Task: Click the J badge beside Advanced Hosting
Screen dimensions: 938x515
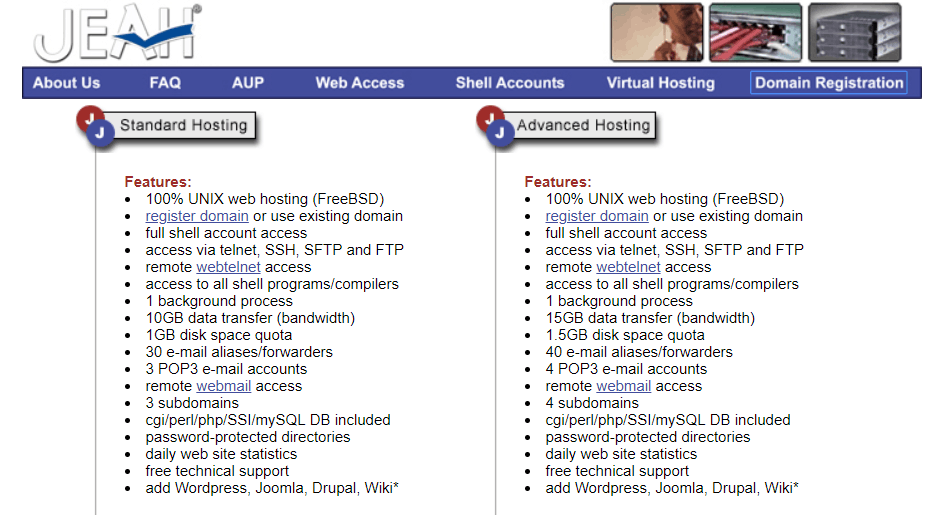Action: [495, 127]
